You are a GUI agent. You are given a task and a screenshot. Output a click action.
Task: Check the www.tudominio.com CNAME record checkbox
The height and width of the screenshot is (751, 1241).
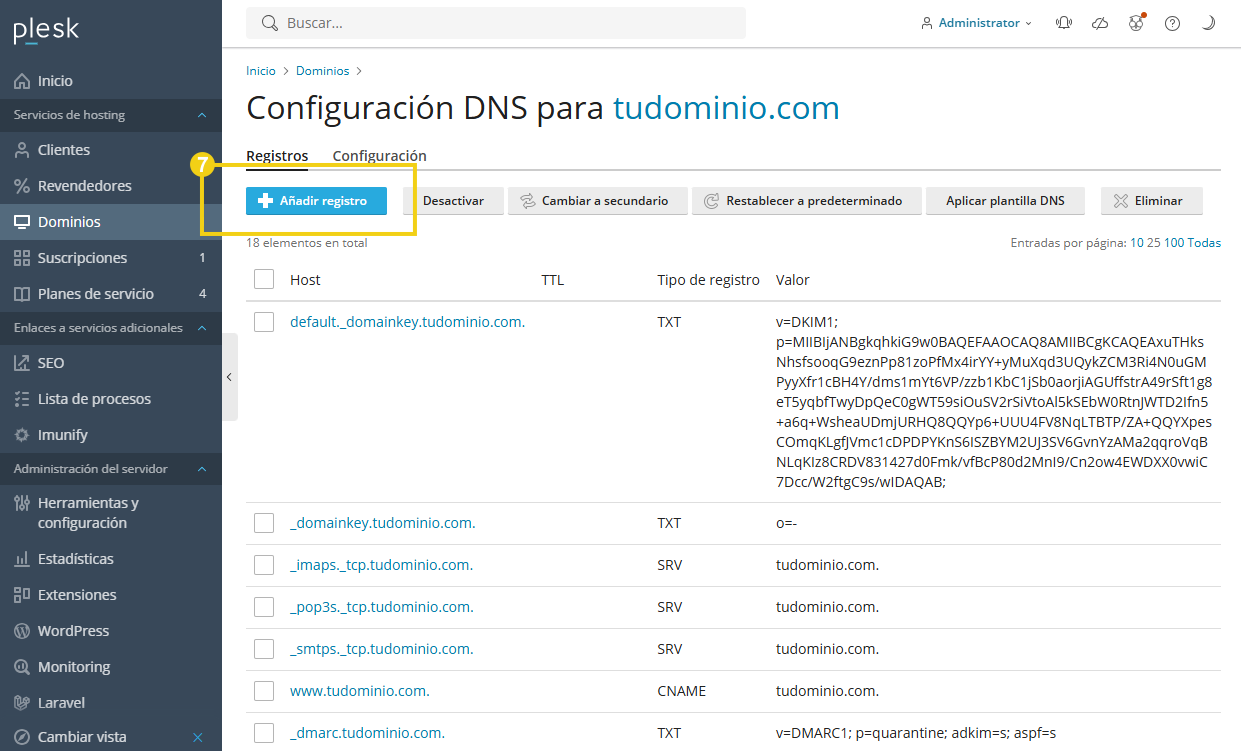(264, 690)
